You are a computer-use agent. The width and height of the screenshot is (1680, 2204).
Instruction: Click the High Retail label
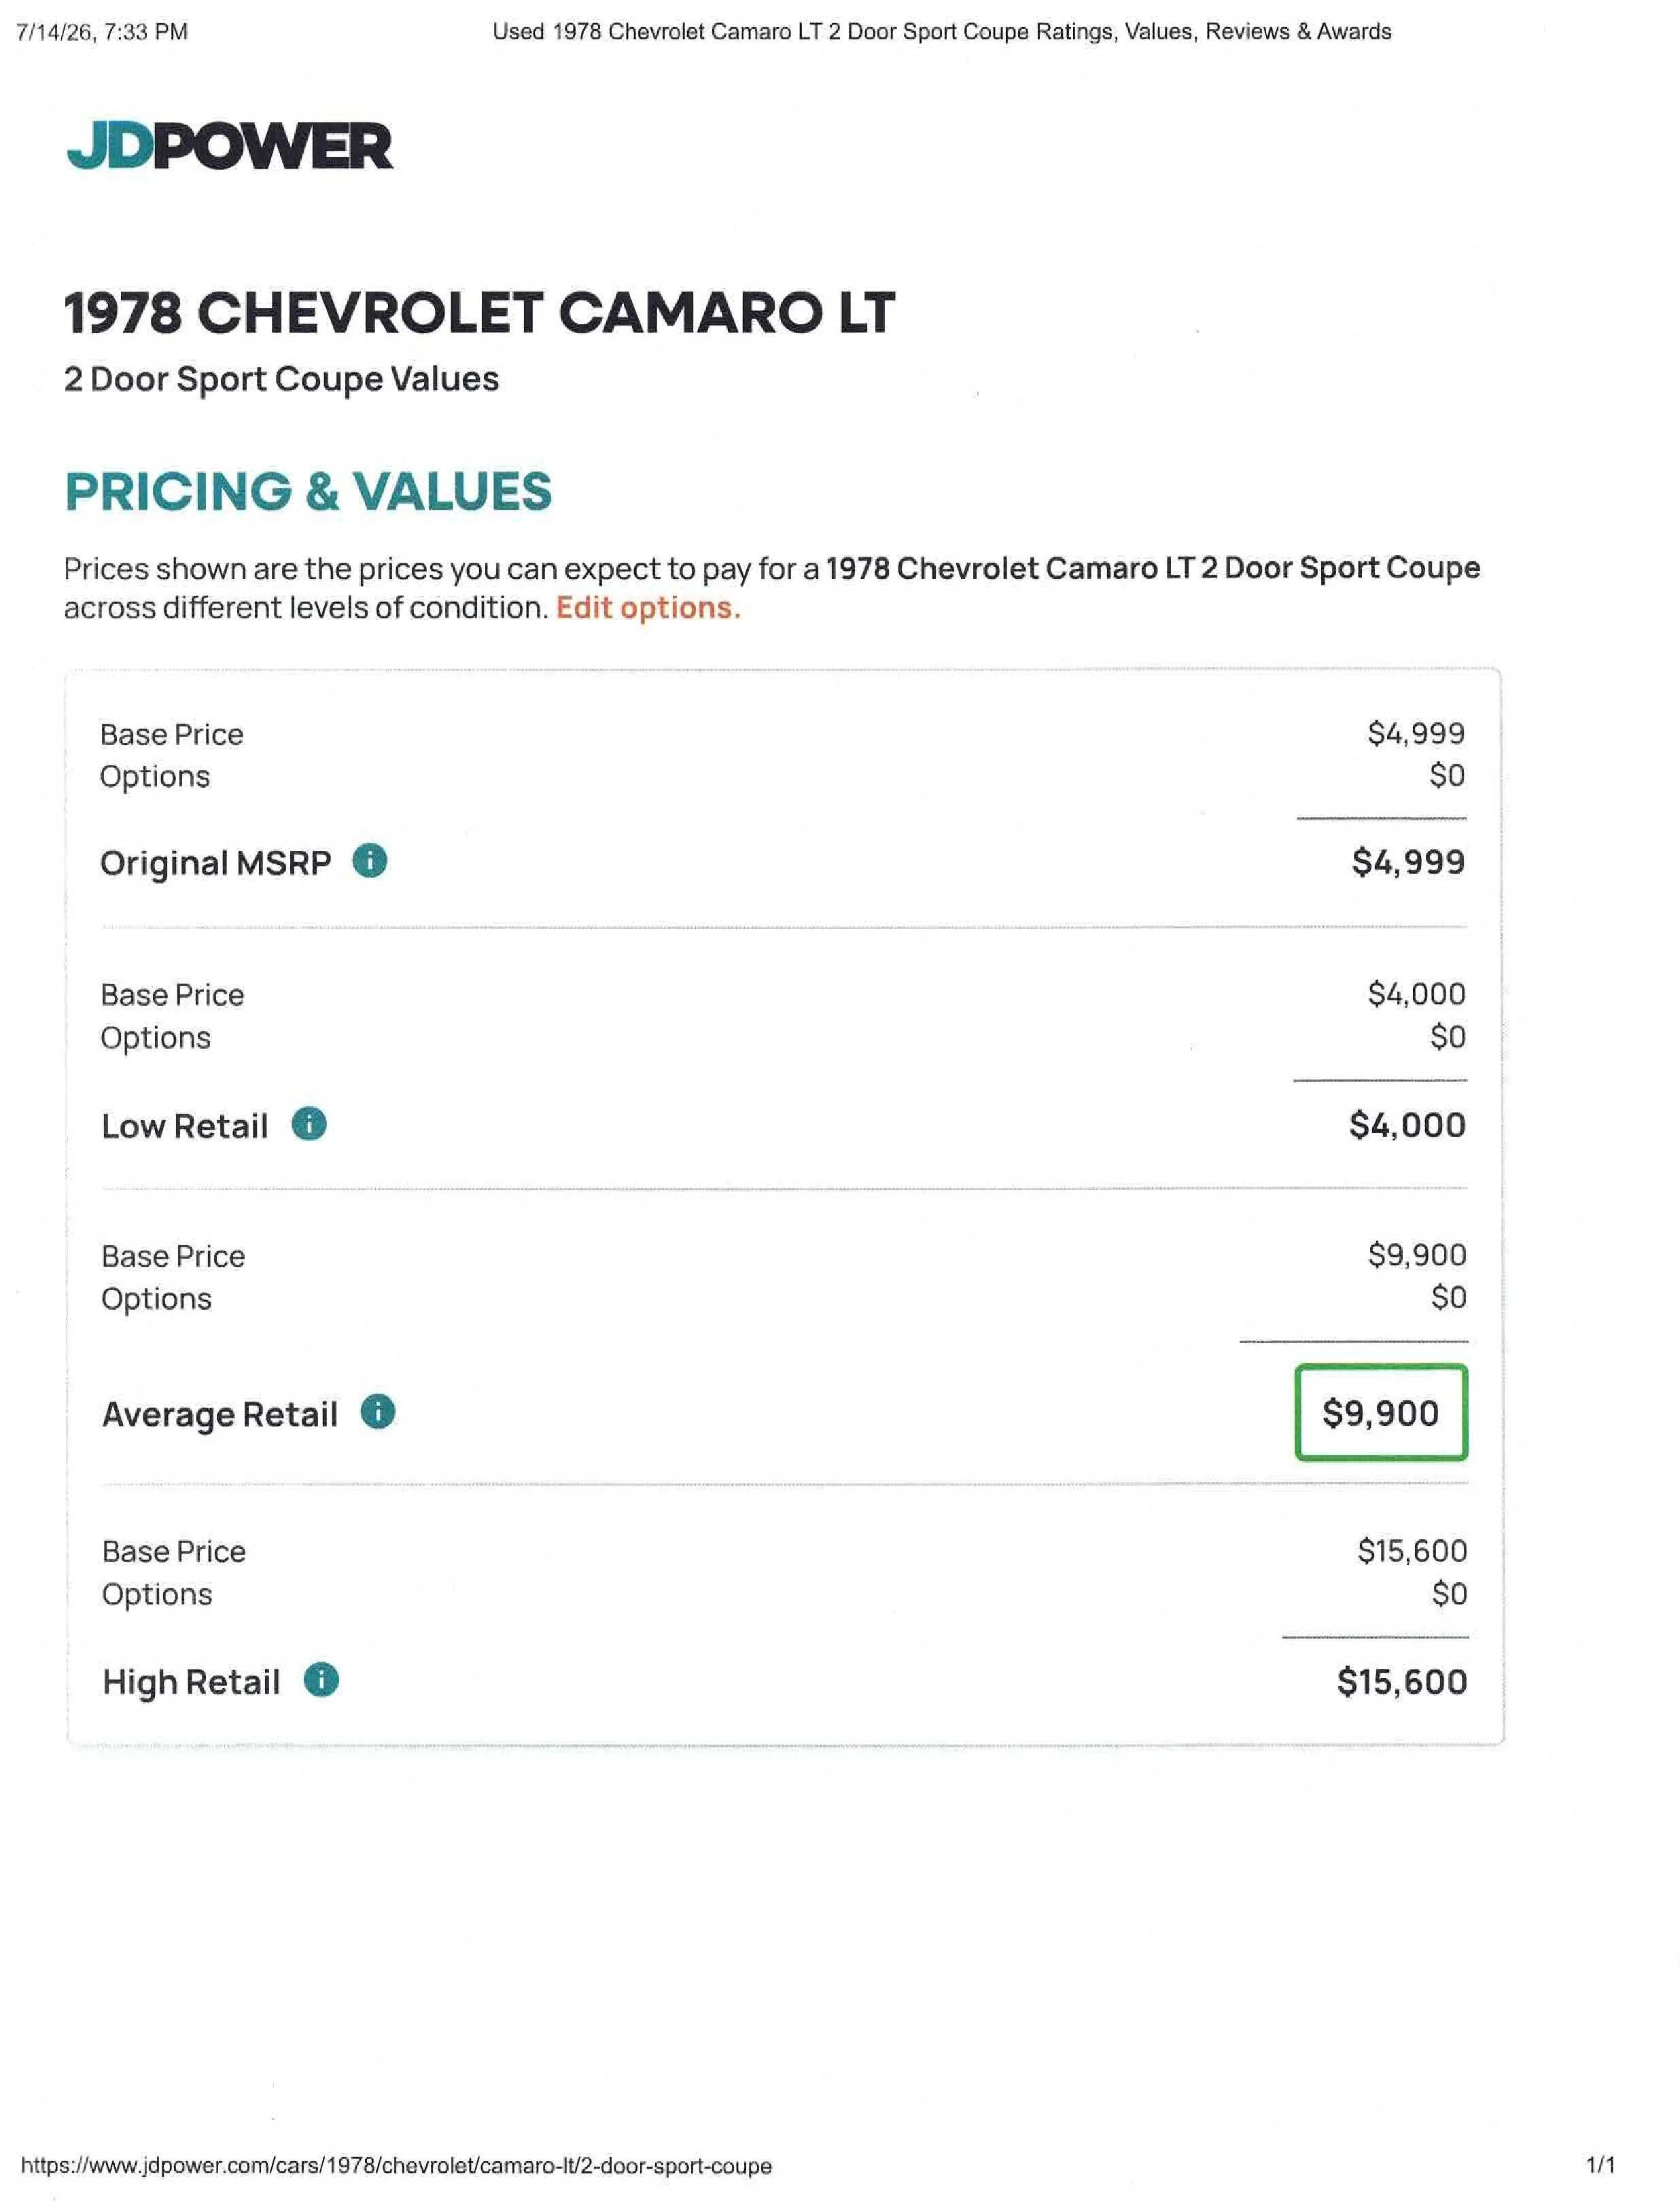tap(191, 1682)
